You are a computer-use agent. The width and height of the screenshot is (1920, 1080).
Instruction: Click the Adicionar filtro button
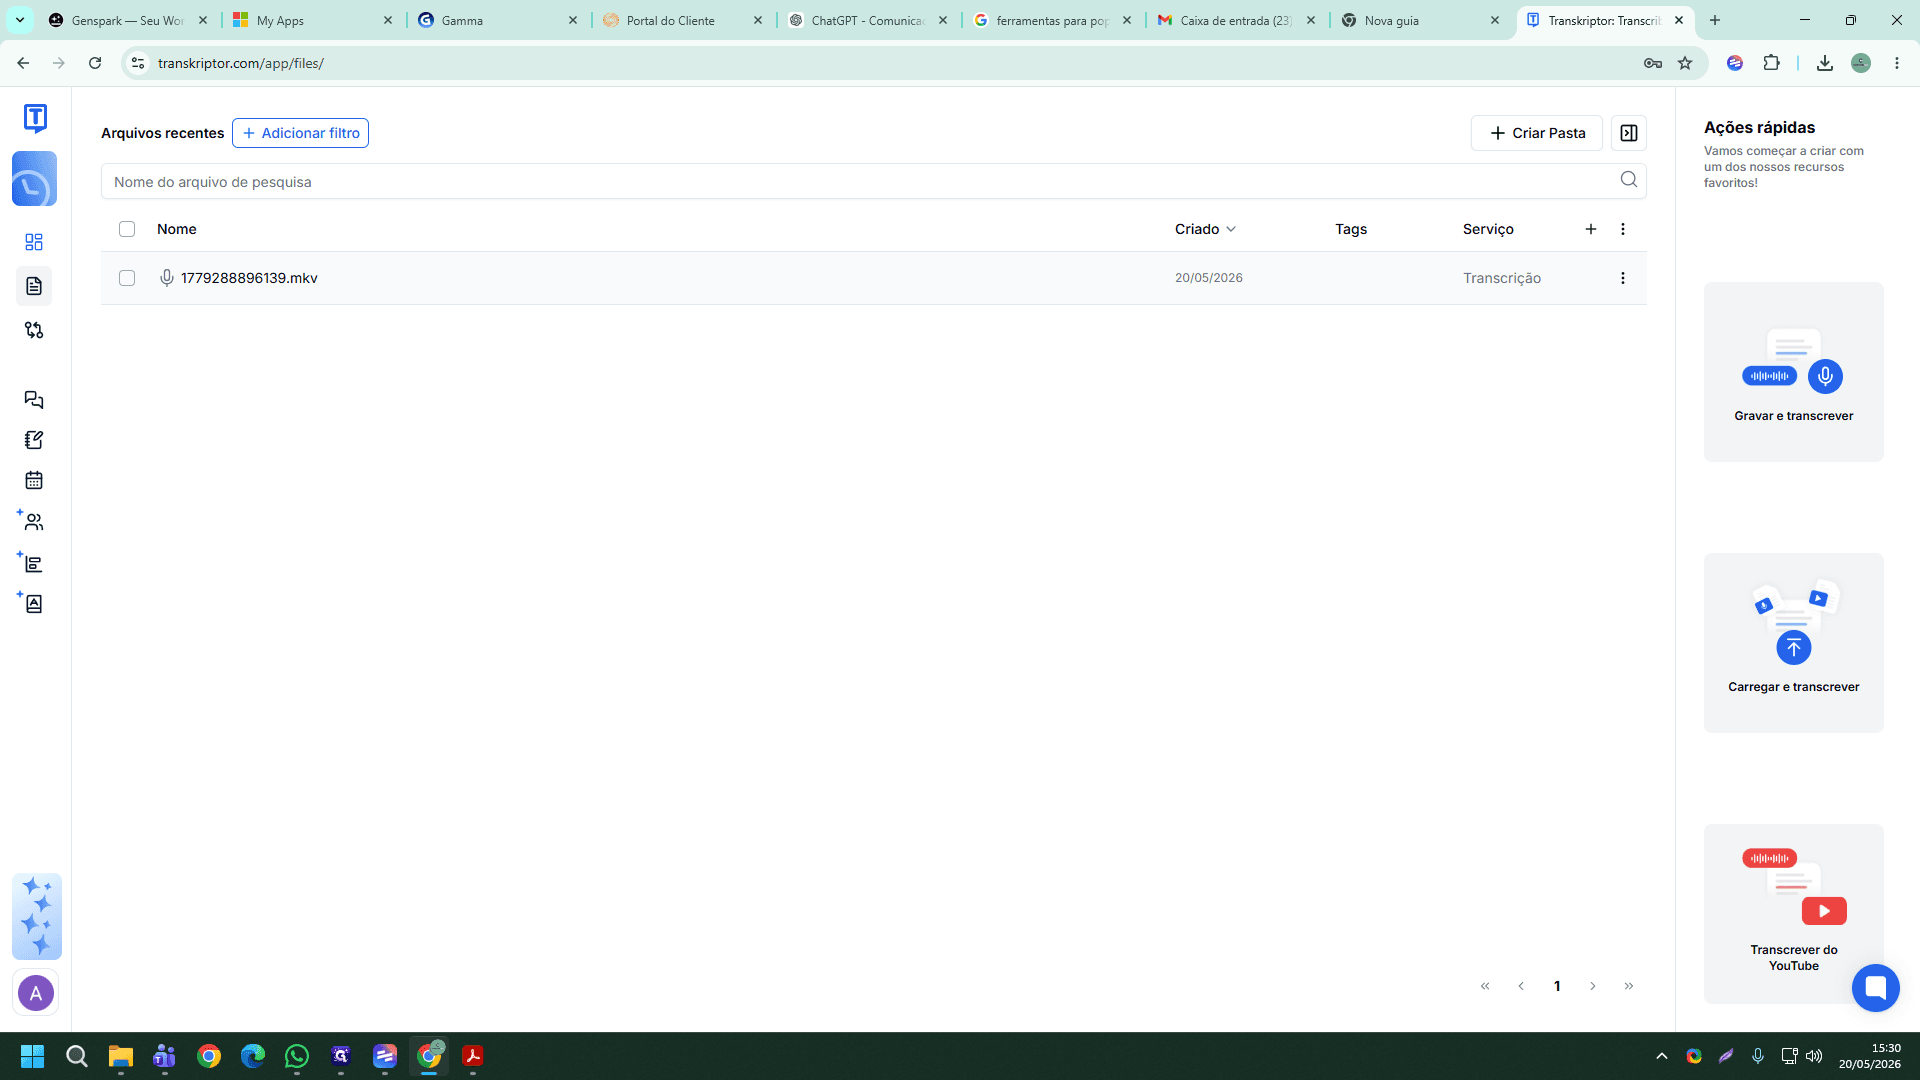point(300,133)
